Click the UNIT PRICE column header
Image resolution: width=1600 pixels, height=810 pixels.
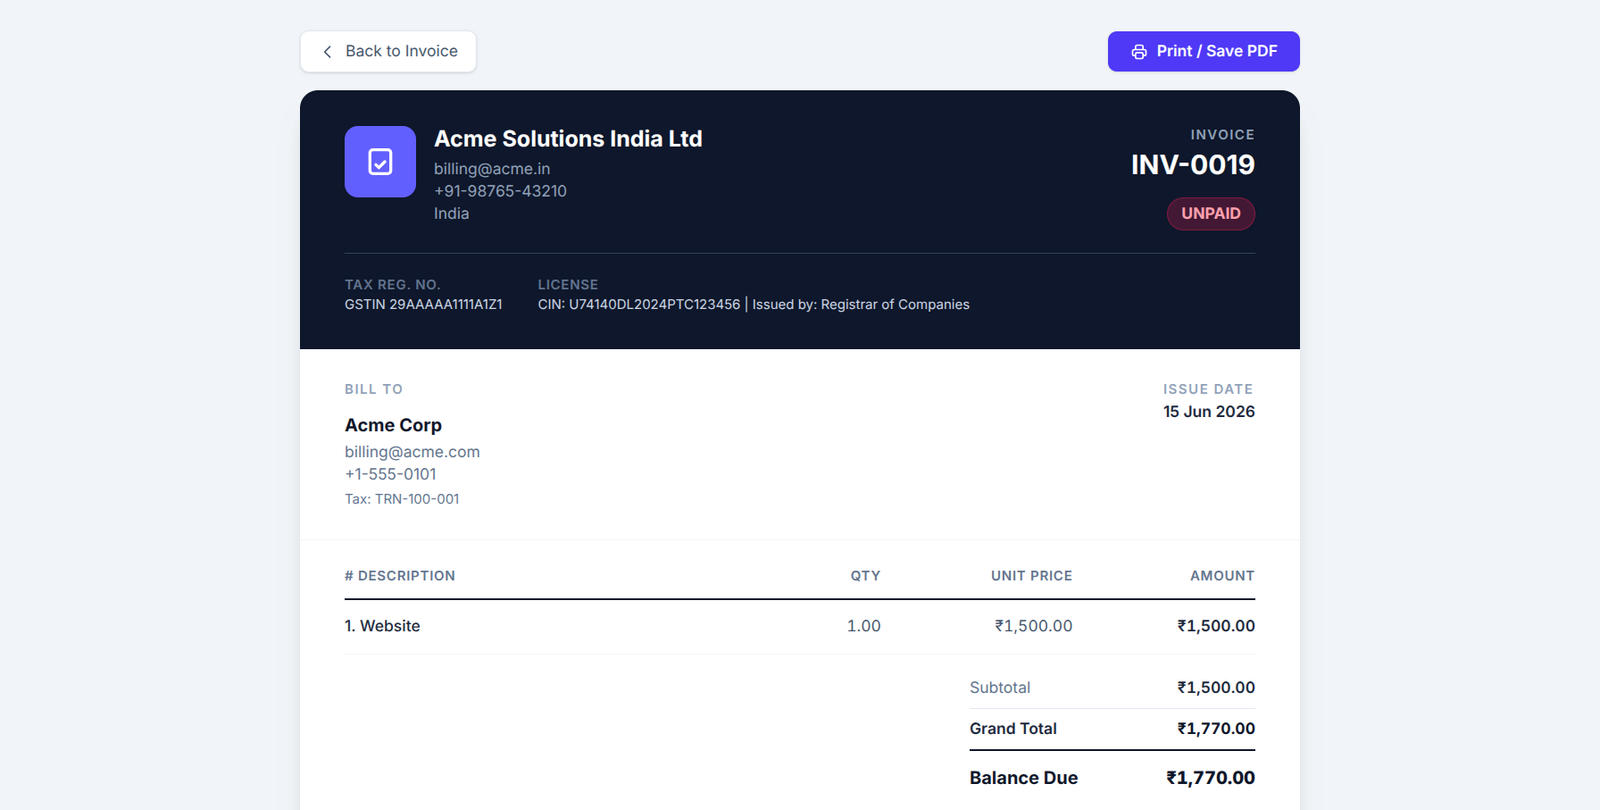click(1031, 576)
